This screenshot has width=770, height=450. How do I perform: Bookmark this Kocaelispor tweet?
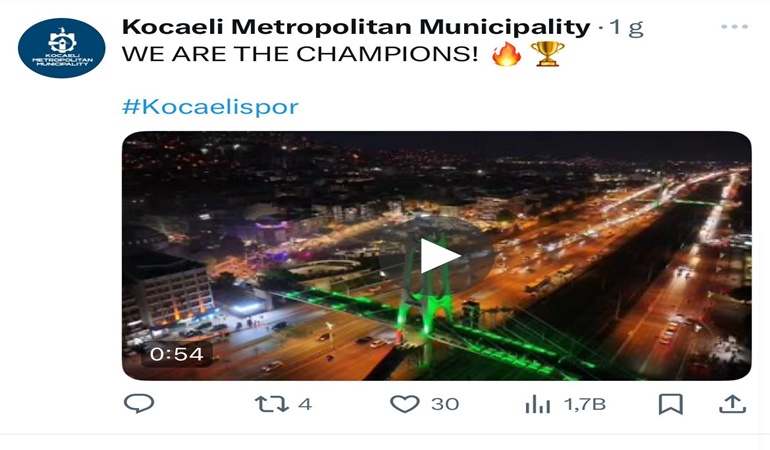670,404
